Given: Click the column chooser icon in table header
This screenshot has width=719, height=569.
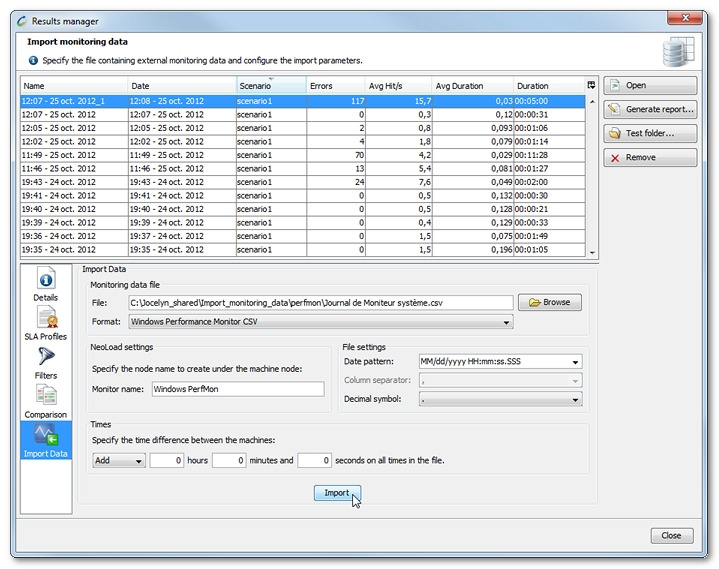Looking at the screenshot, I should click(x=591, y=86).
